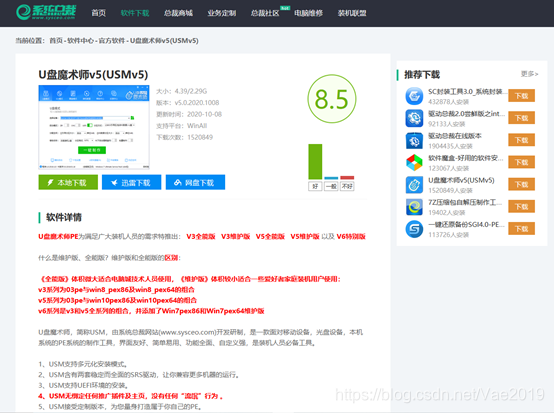
Task: Open 软件魔盒-好用的软件安装 title link
Action: [x=466, y=158]
